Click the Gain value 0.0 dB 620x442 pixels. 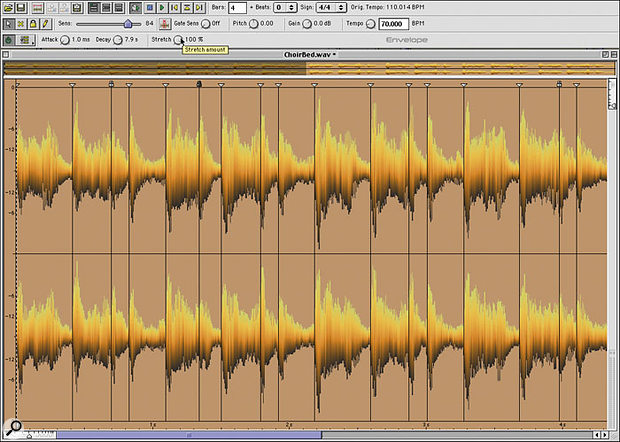point(322,24)
